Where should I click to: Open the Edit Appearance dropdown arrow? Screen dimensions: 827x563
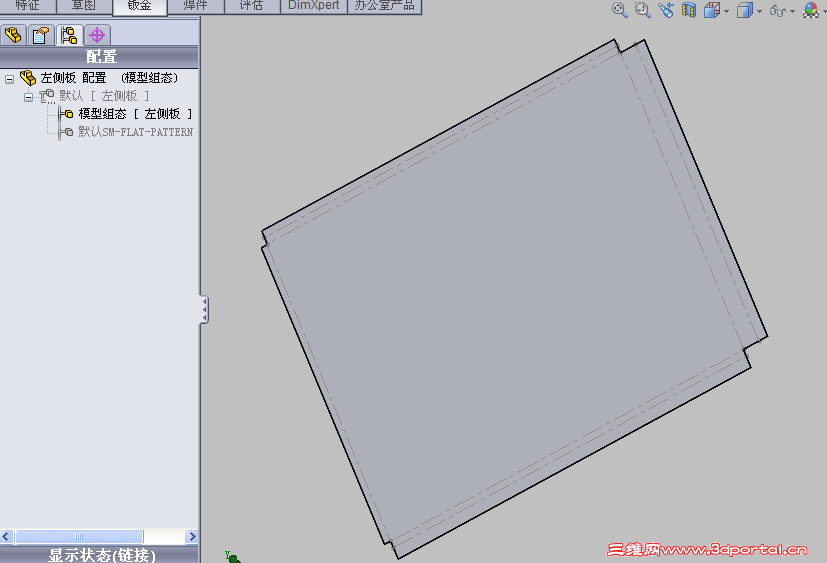tap(824, 11)
